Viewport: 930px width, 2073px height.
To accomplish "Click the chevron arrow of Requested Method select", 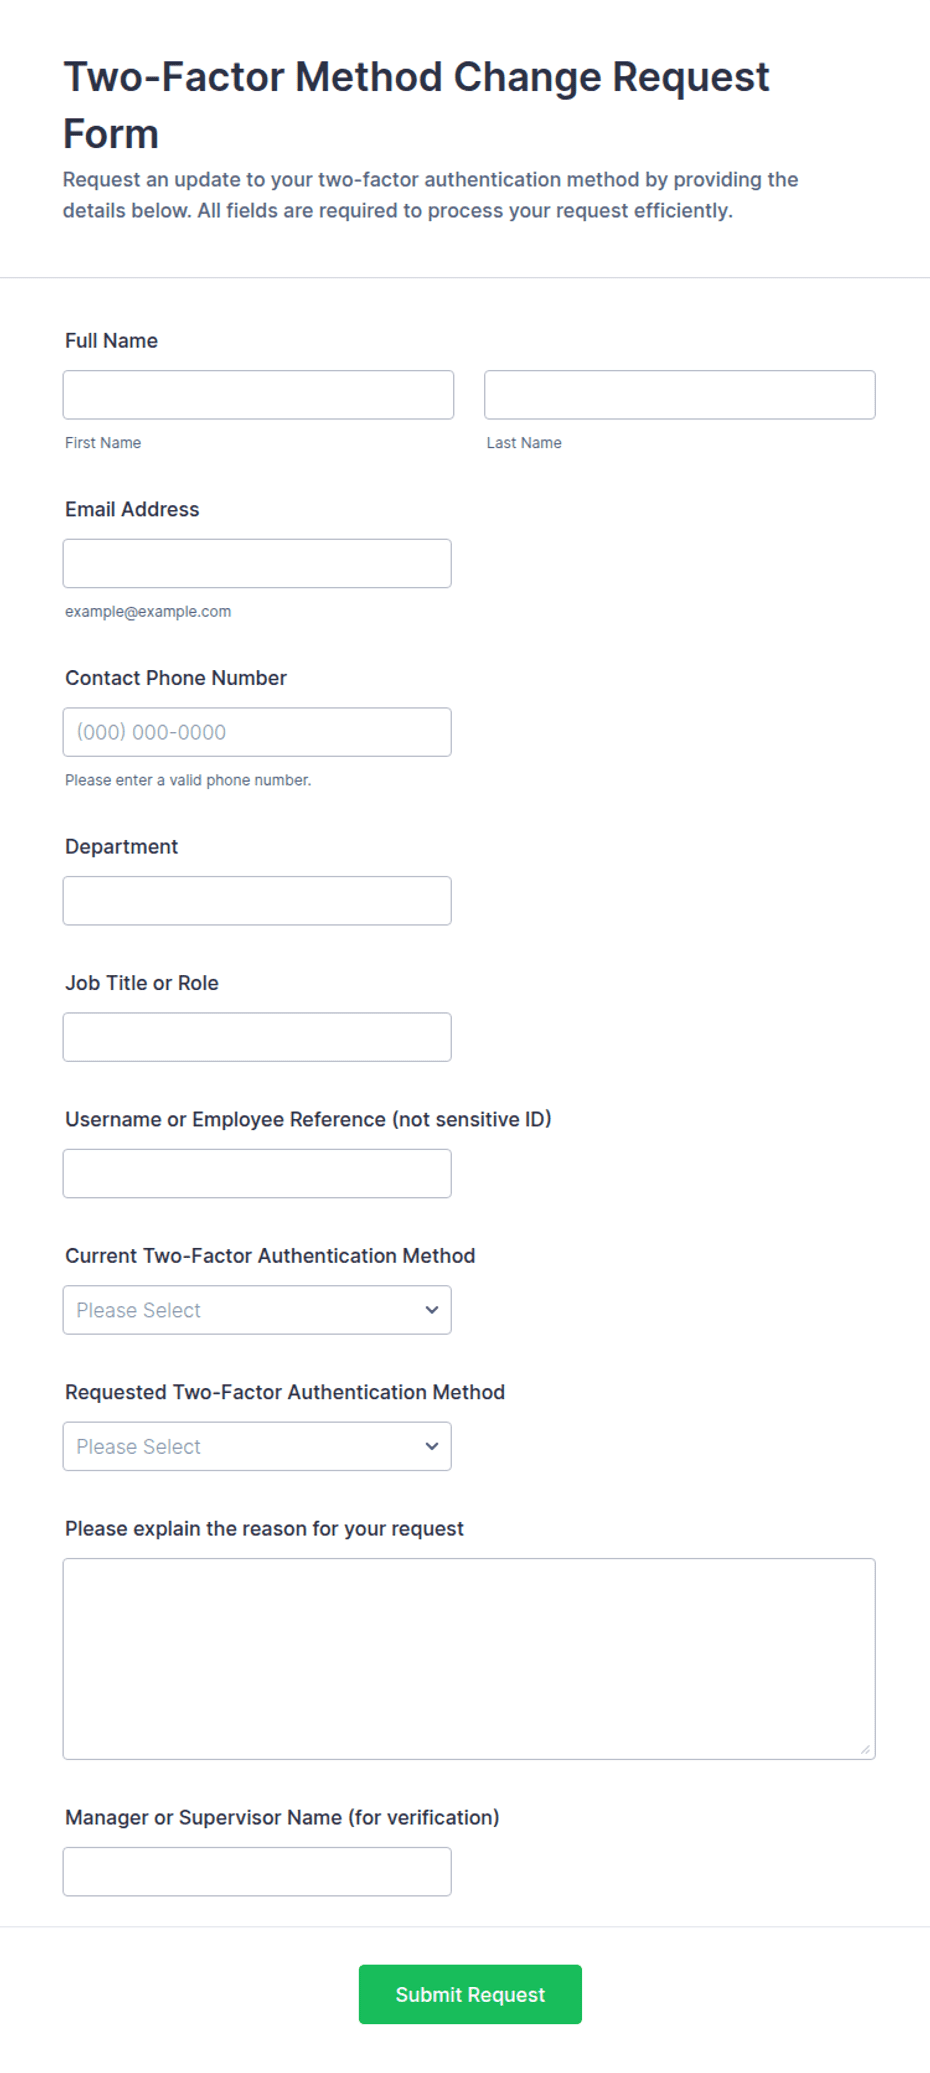I will pos(432,1447).
